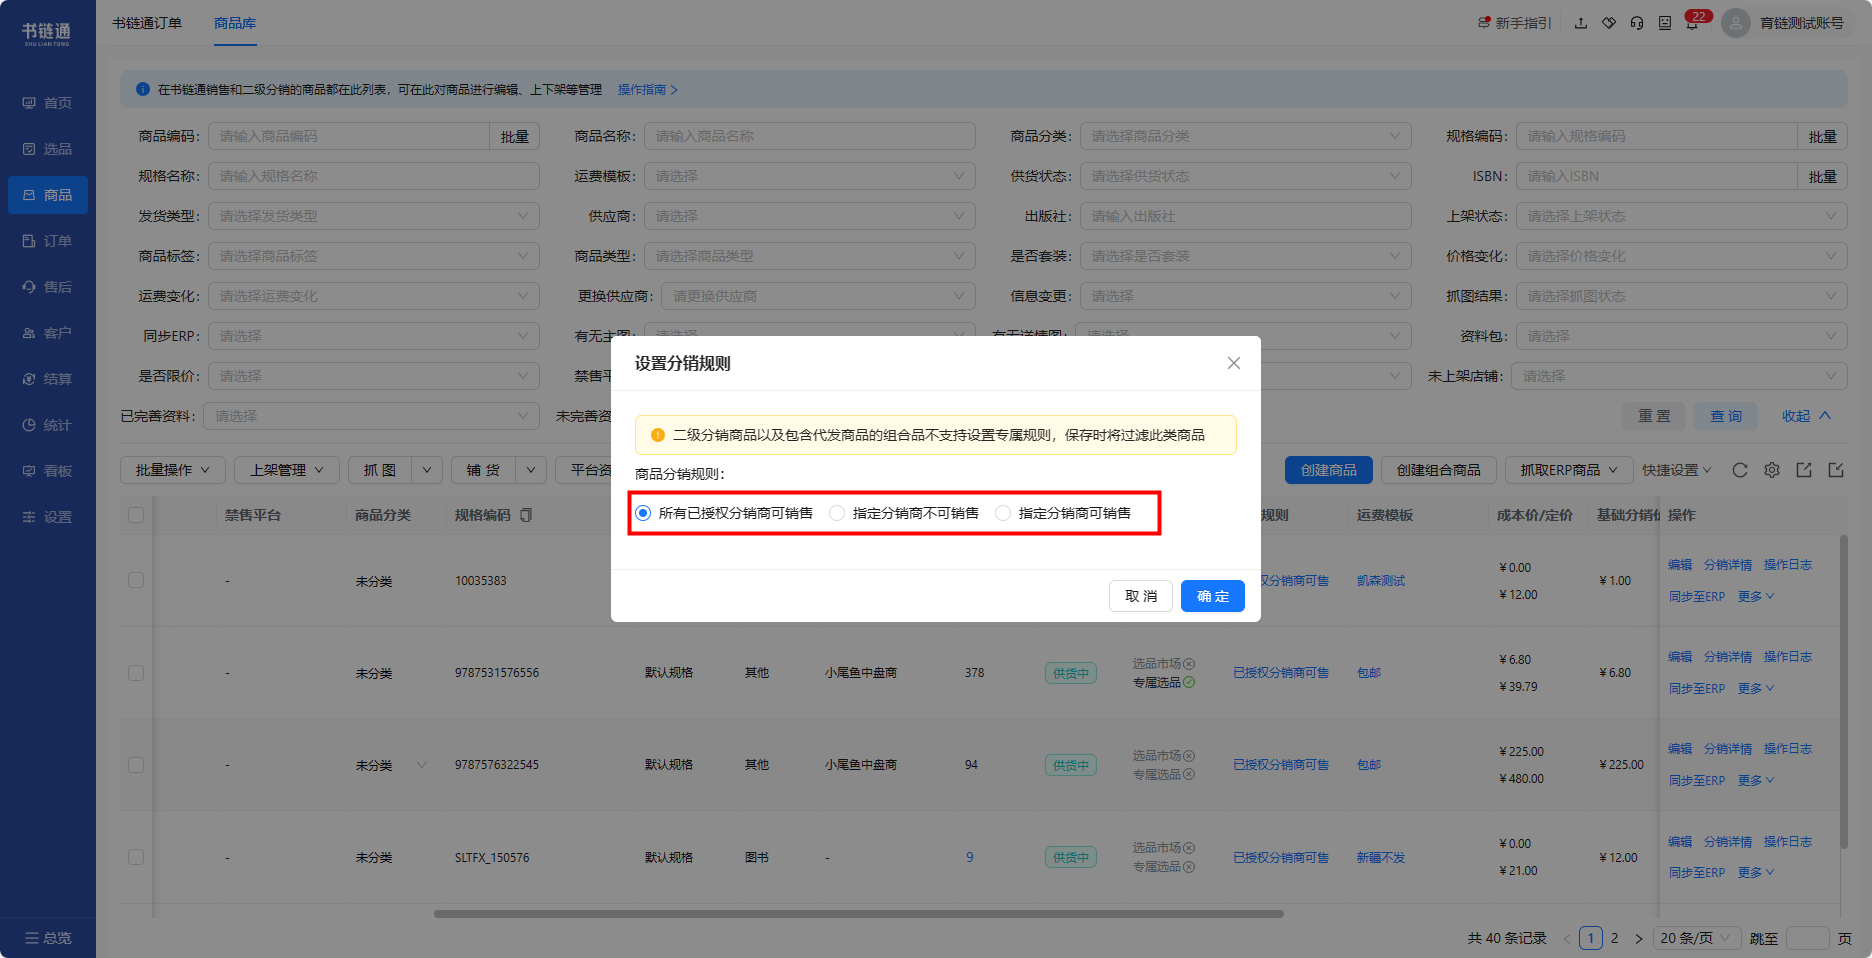1872x958 pixels.
Task: Check the row with code 9787576322545
Action: coord(136,765)
